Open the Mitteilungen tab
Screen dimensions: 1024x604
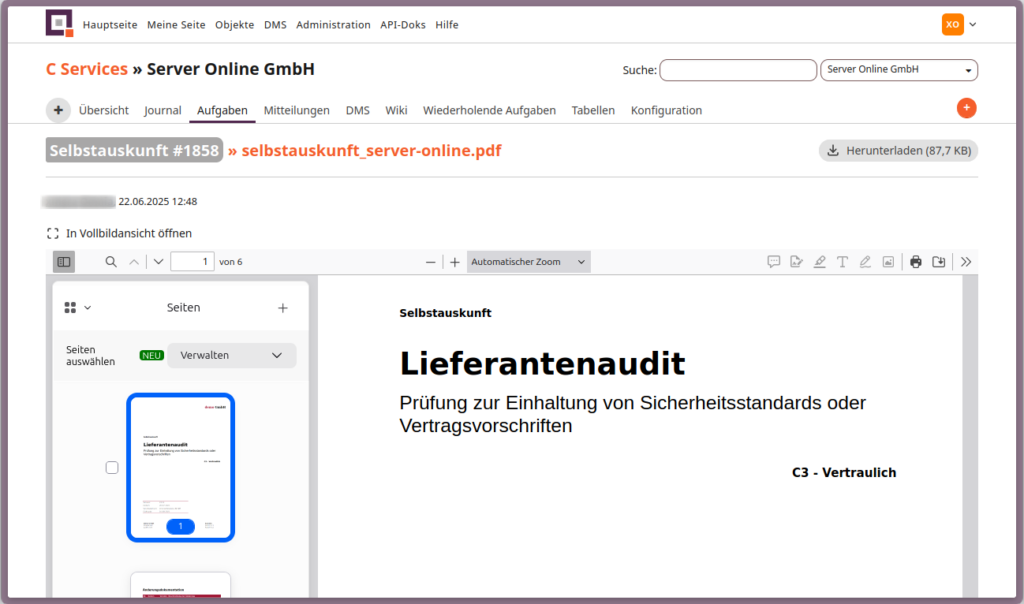(x=296, y=110)
